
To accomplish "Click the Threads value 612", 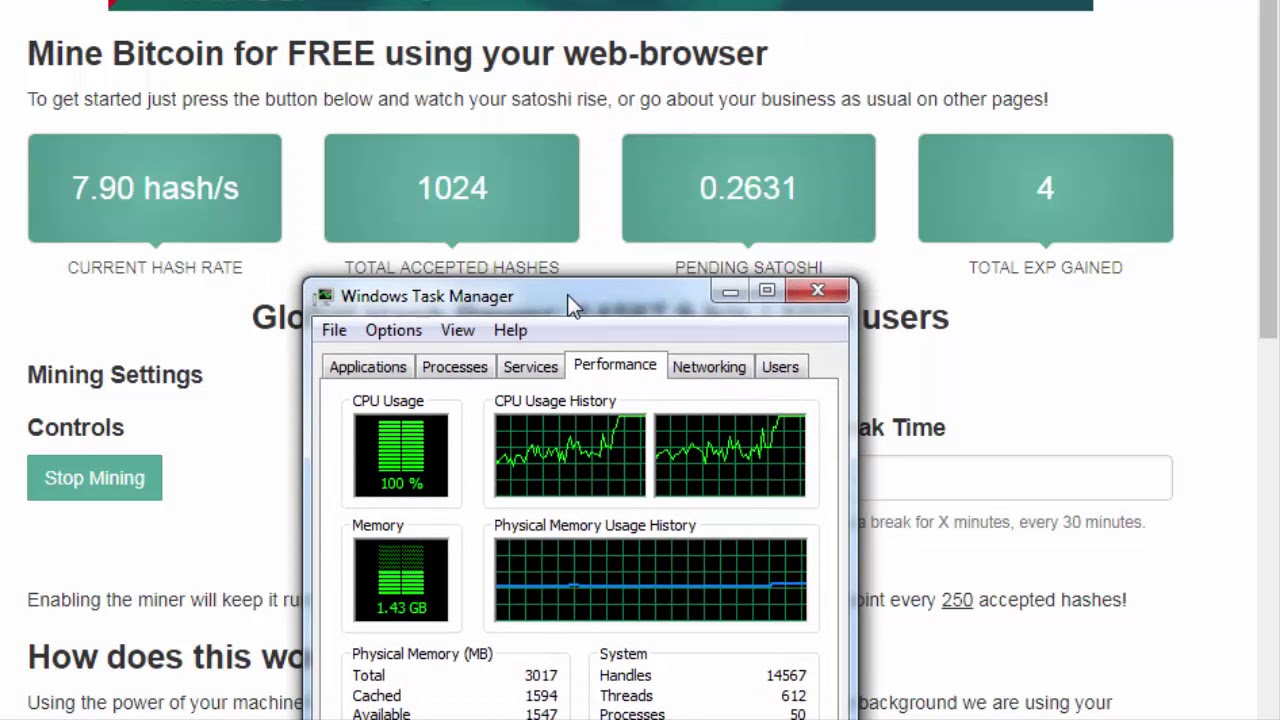I will (794, 696).
